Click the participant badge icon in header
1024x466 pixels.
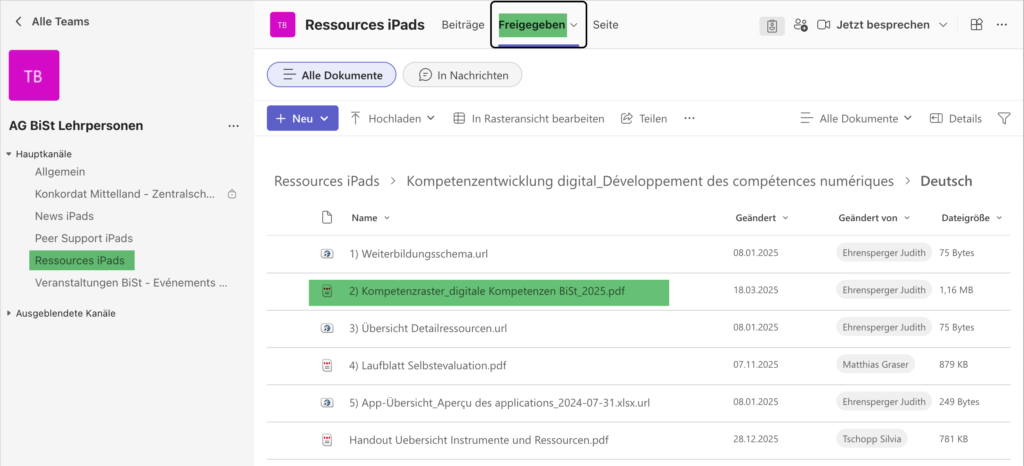tap(772, 25)
